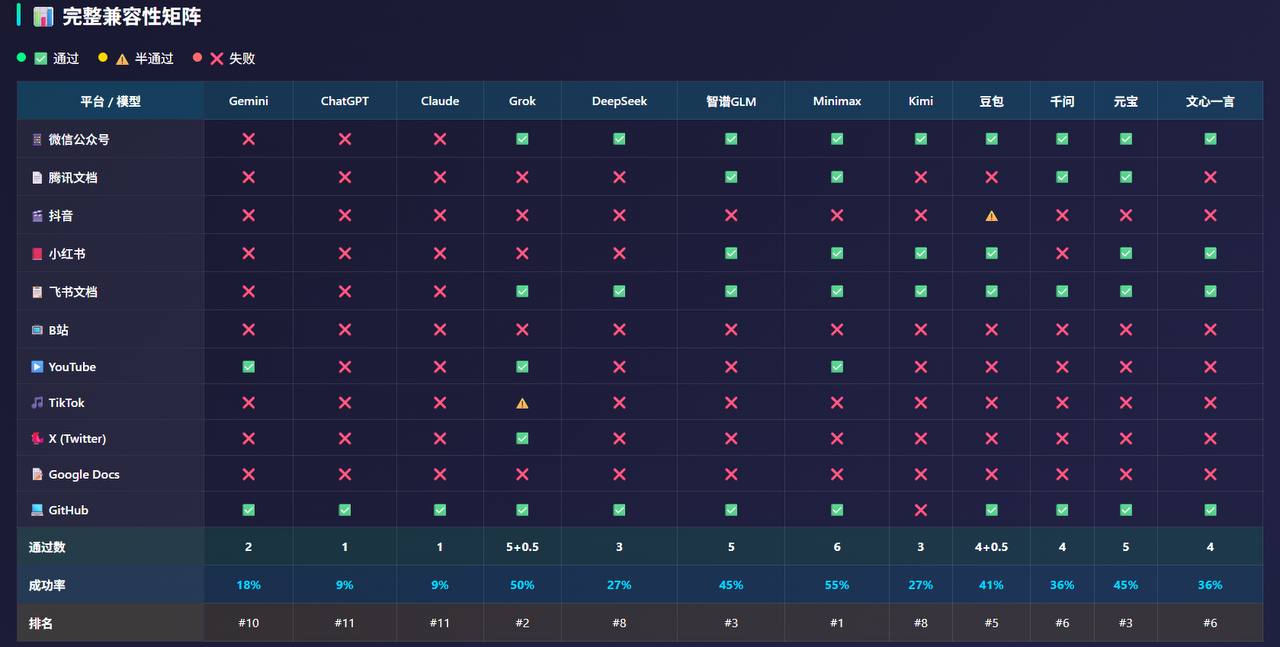The image size is (1280, 647).
Task: Click the warning icon in Grok's TikTok cell
Action: (x=522, y=404)
